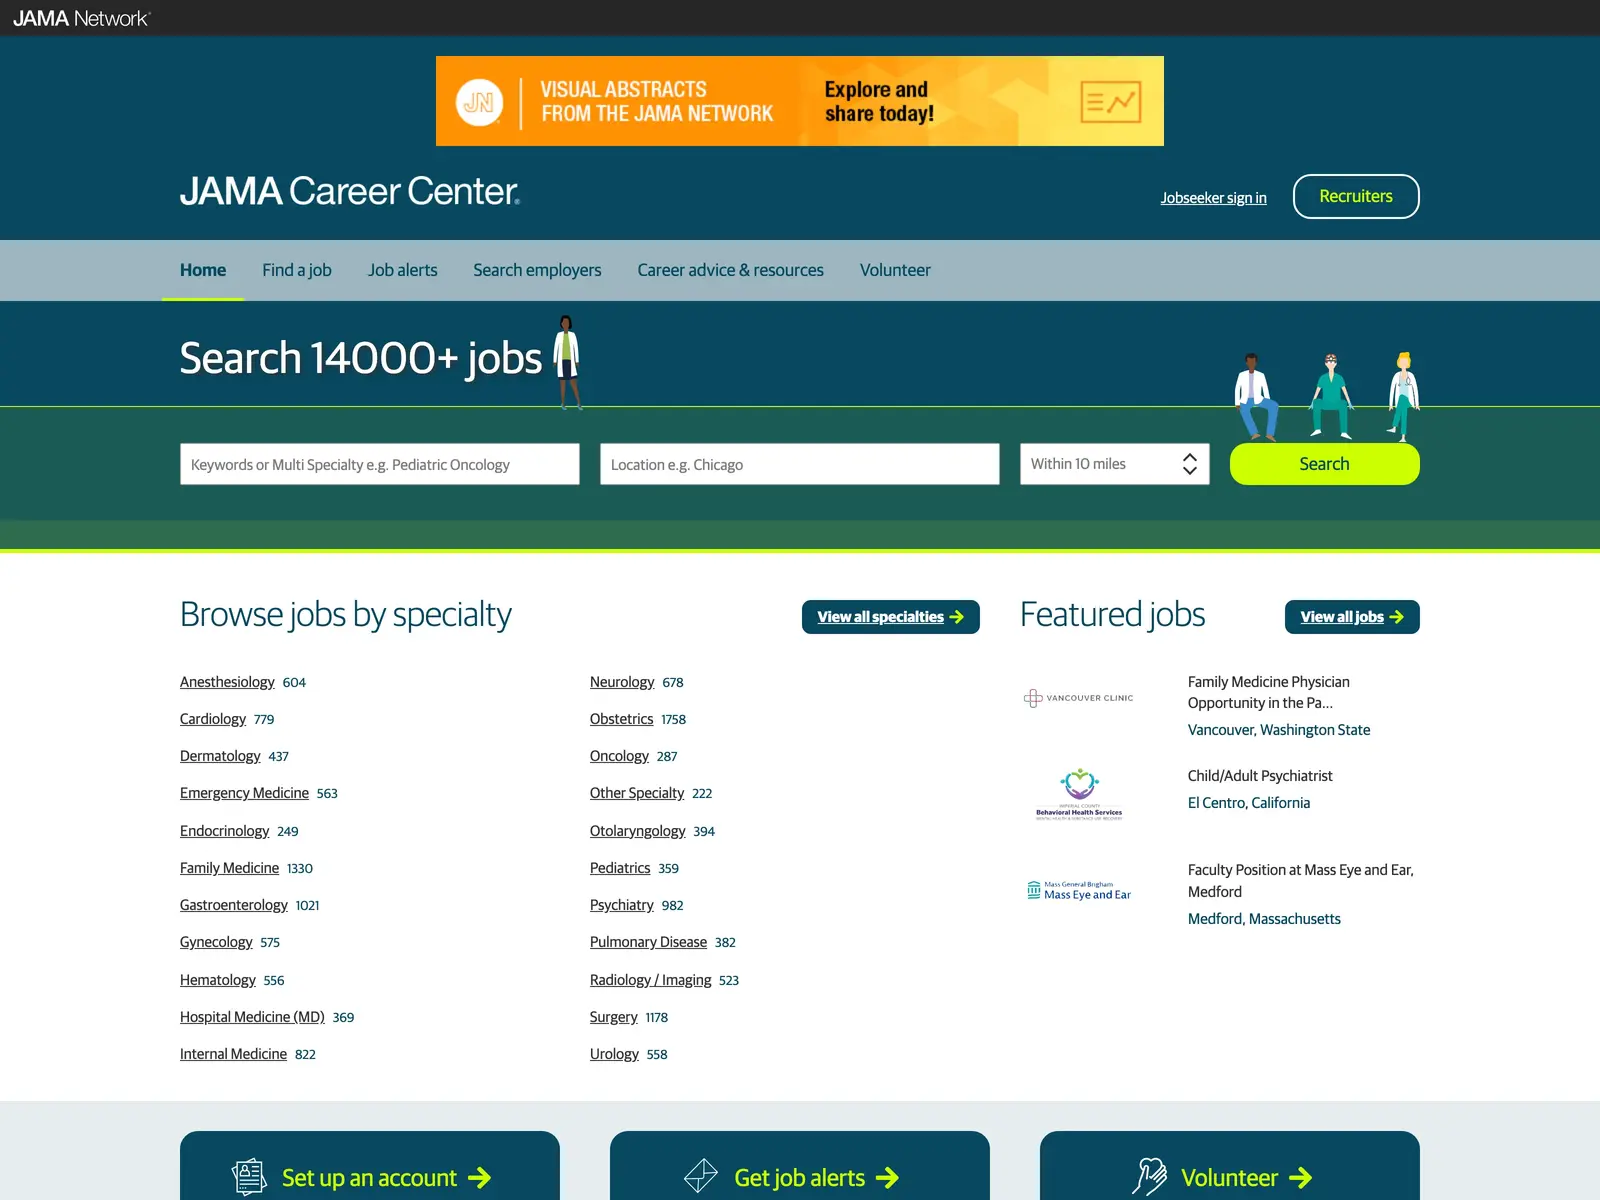Click Behavioral Health Services logo
This screenshot has height=1200, width=1600.
(x=1079, y=794)
